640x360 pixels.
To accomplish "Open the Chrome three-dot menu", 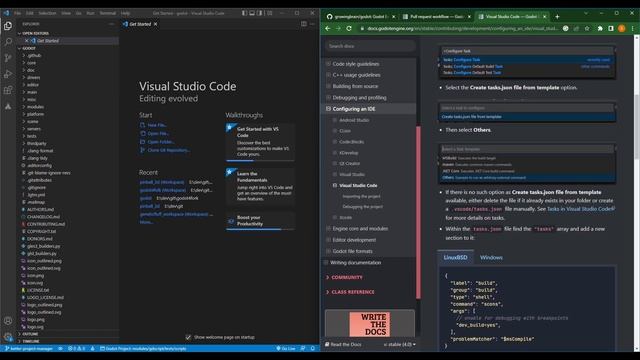I will pos(633,29).
